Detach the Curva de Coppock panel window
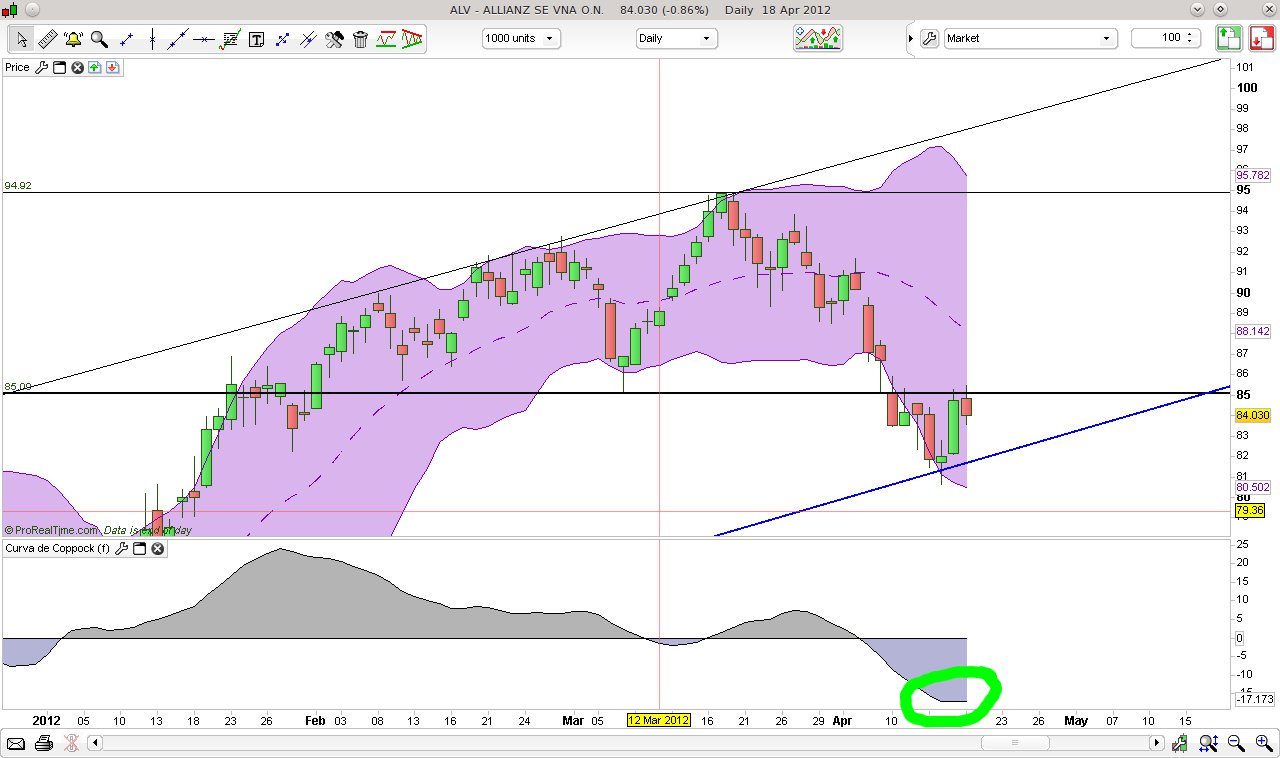Screen dimensions: 1280x758 pyautogui.click(x=139, y=548)
